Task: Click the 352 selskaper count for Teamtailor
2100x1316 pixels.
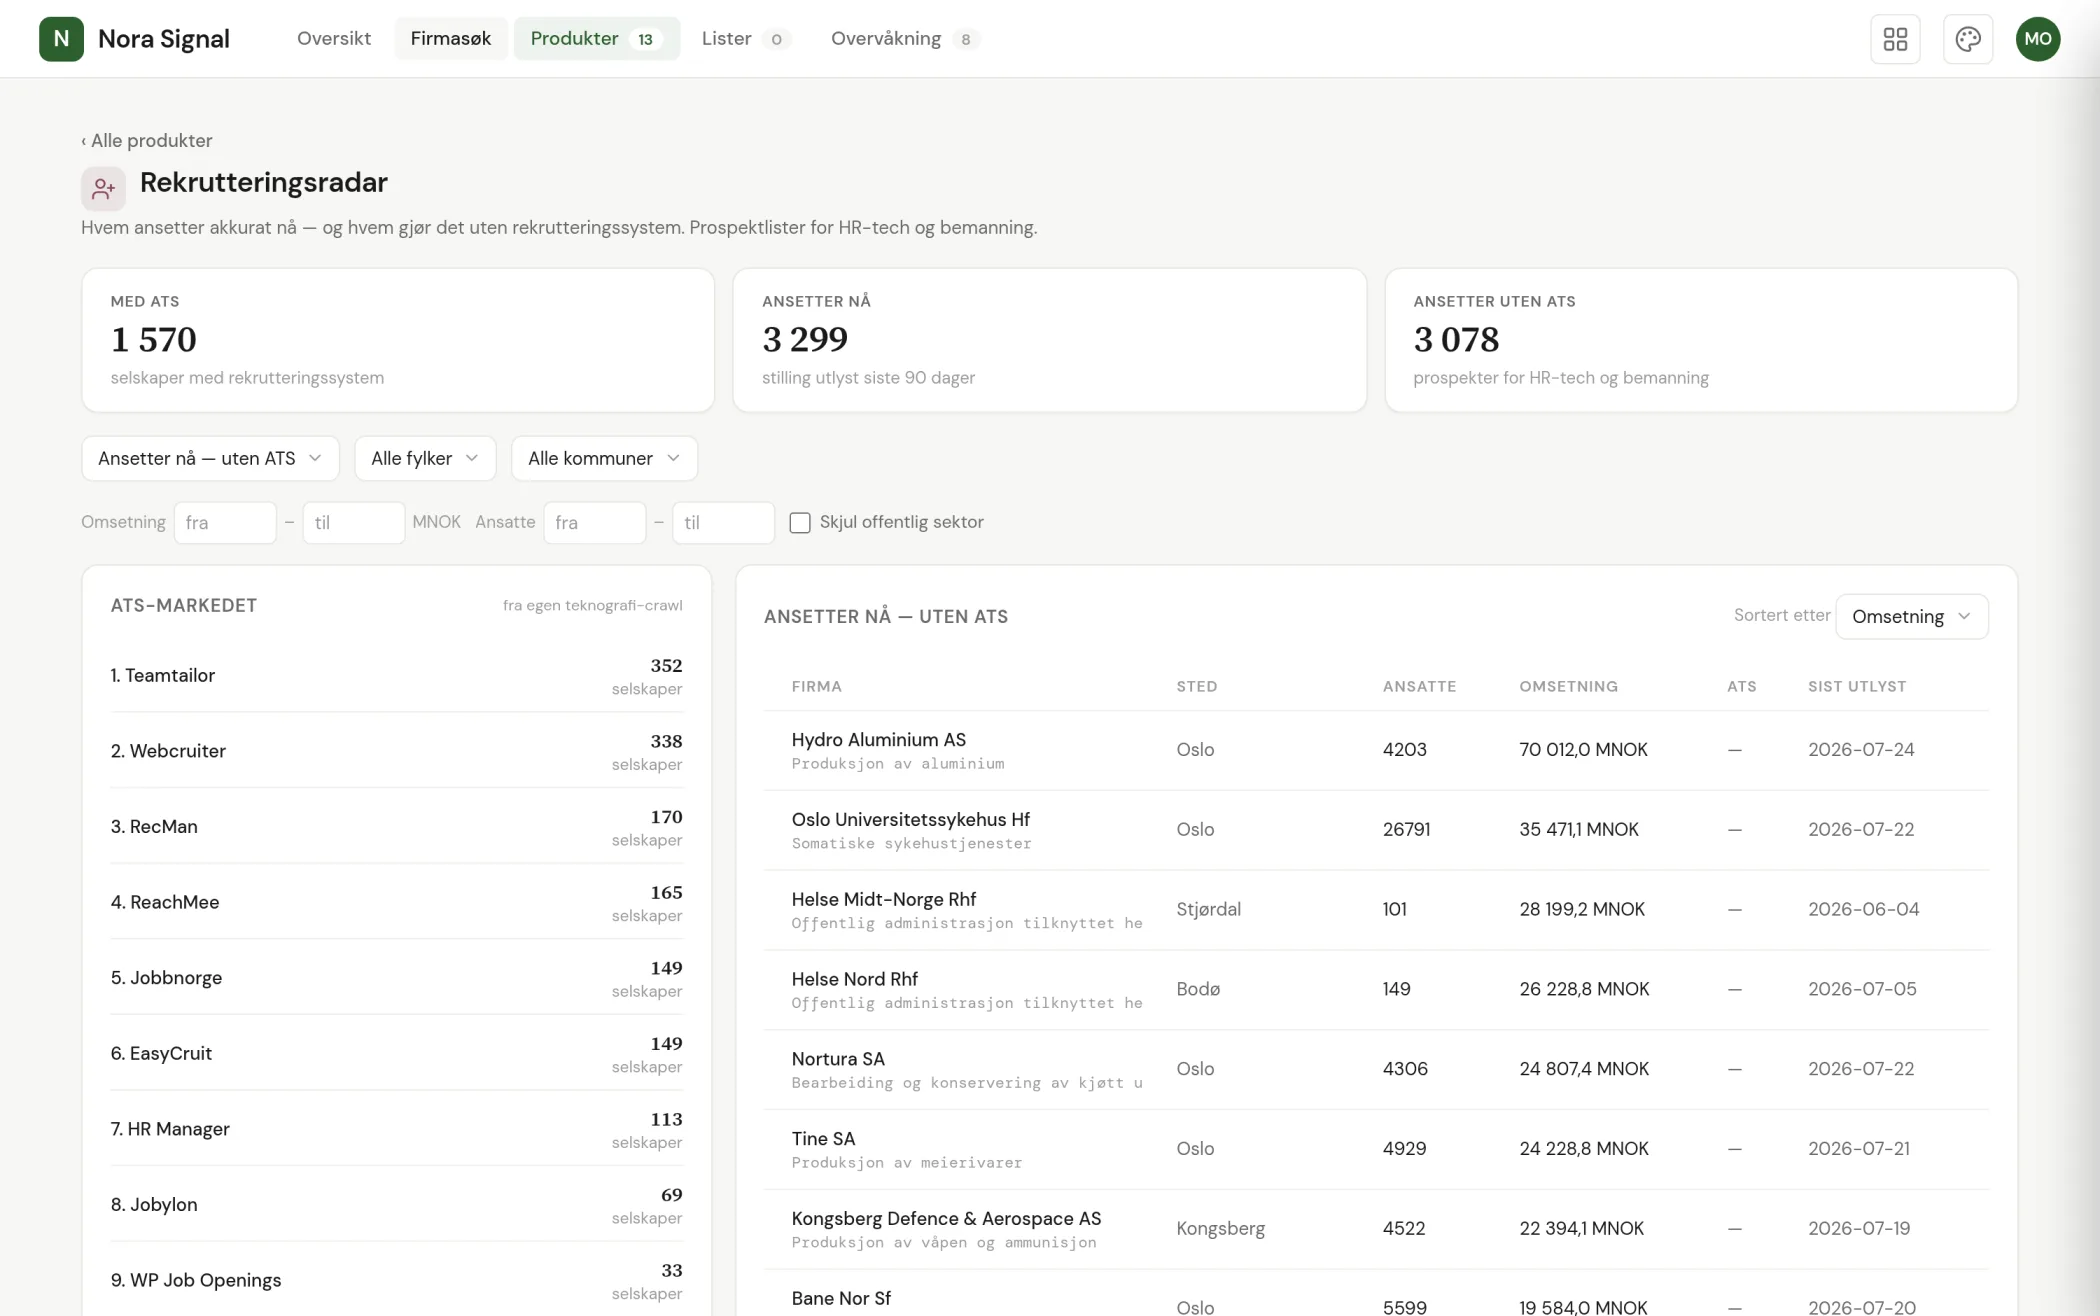Action: [x=647, y=676]
